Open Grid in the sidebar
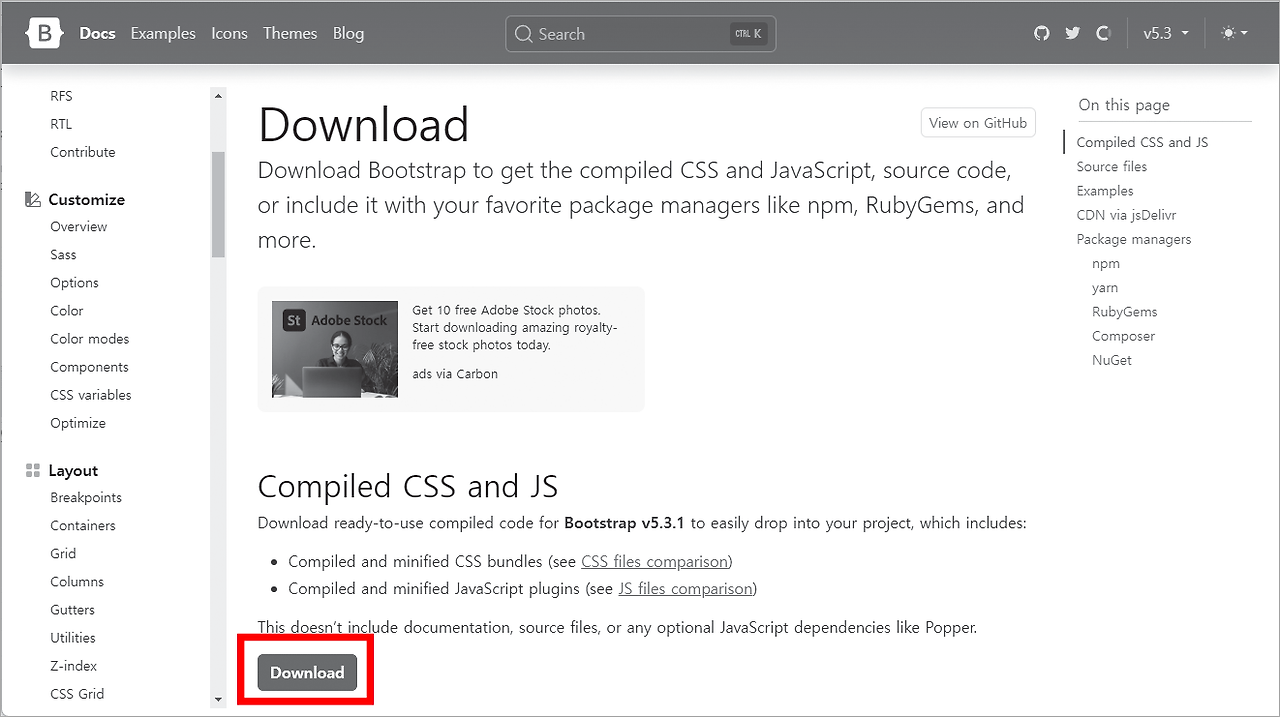This screenshot has width=1280, height=717. point(63,554)
